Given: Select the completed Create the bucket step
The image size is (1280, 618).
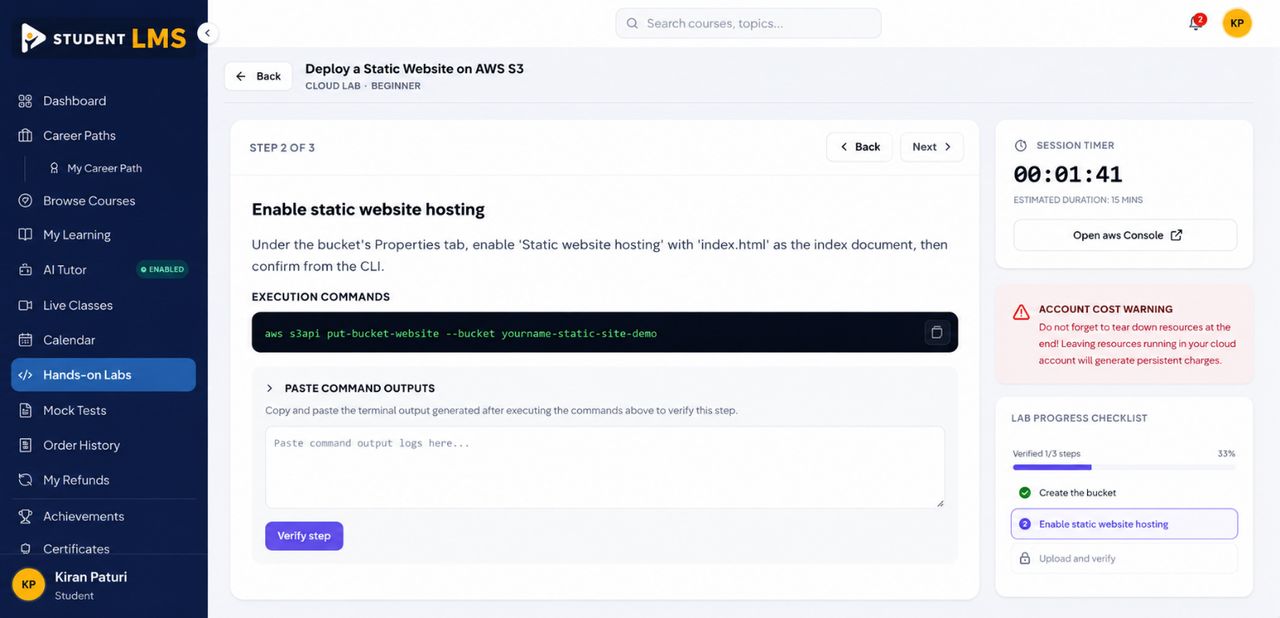Looking at the screenshot, I should (x=1124, y=493).
